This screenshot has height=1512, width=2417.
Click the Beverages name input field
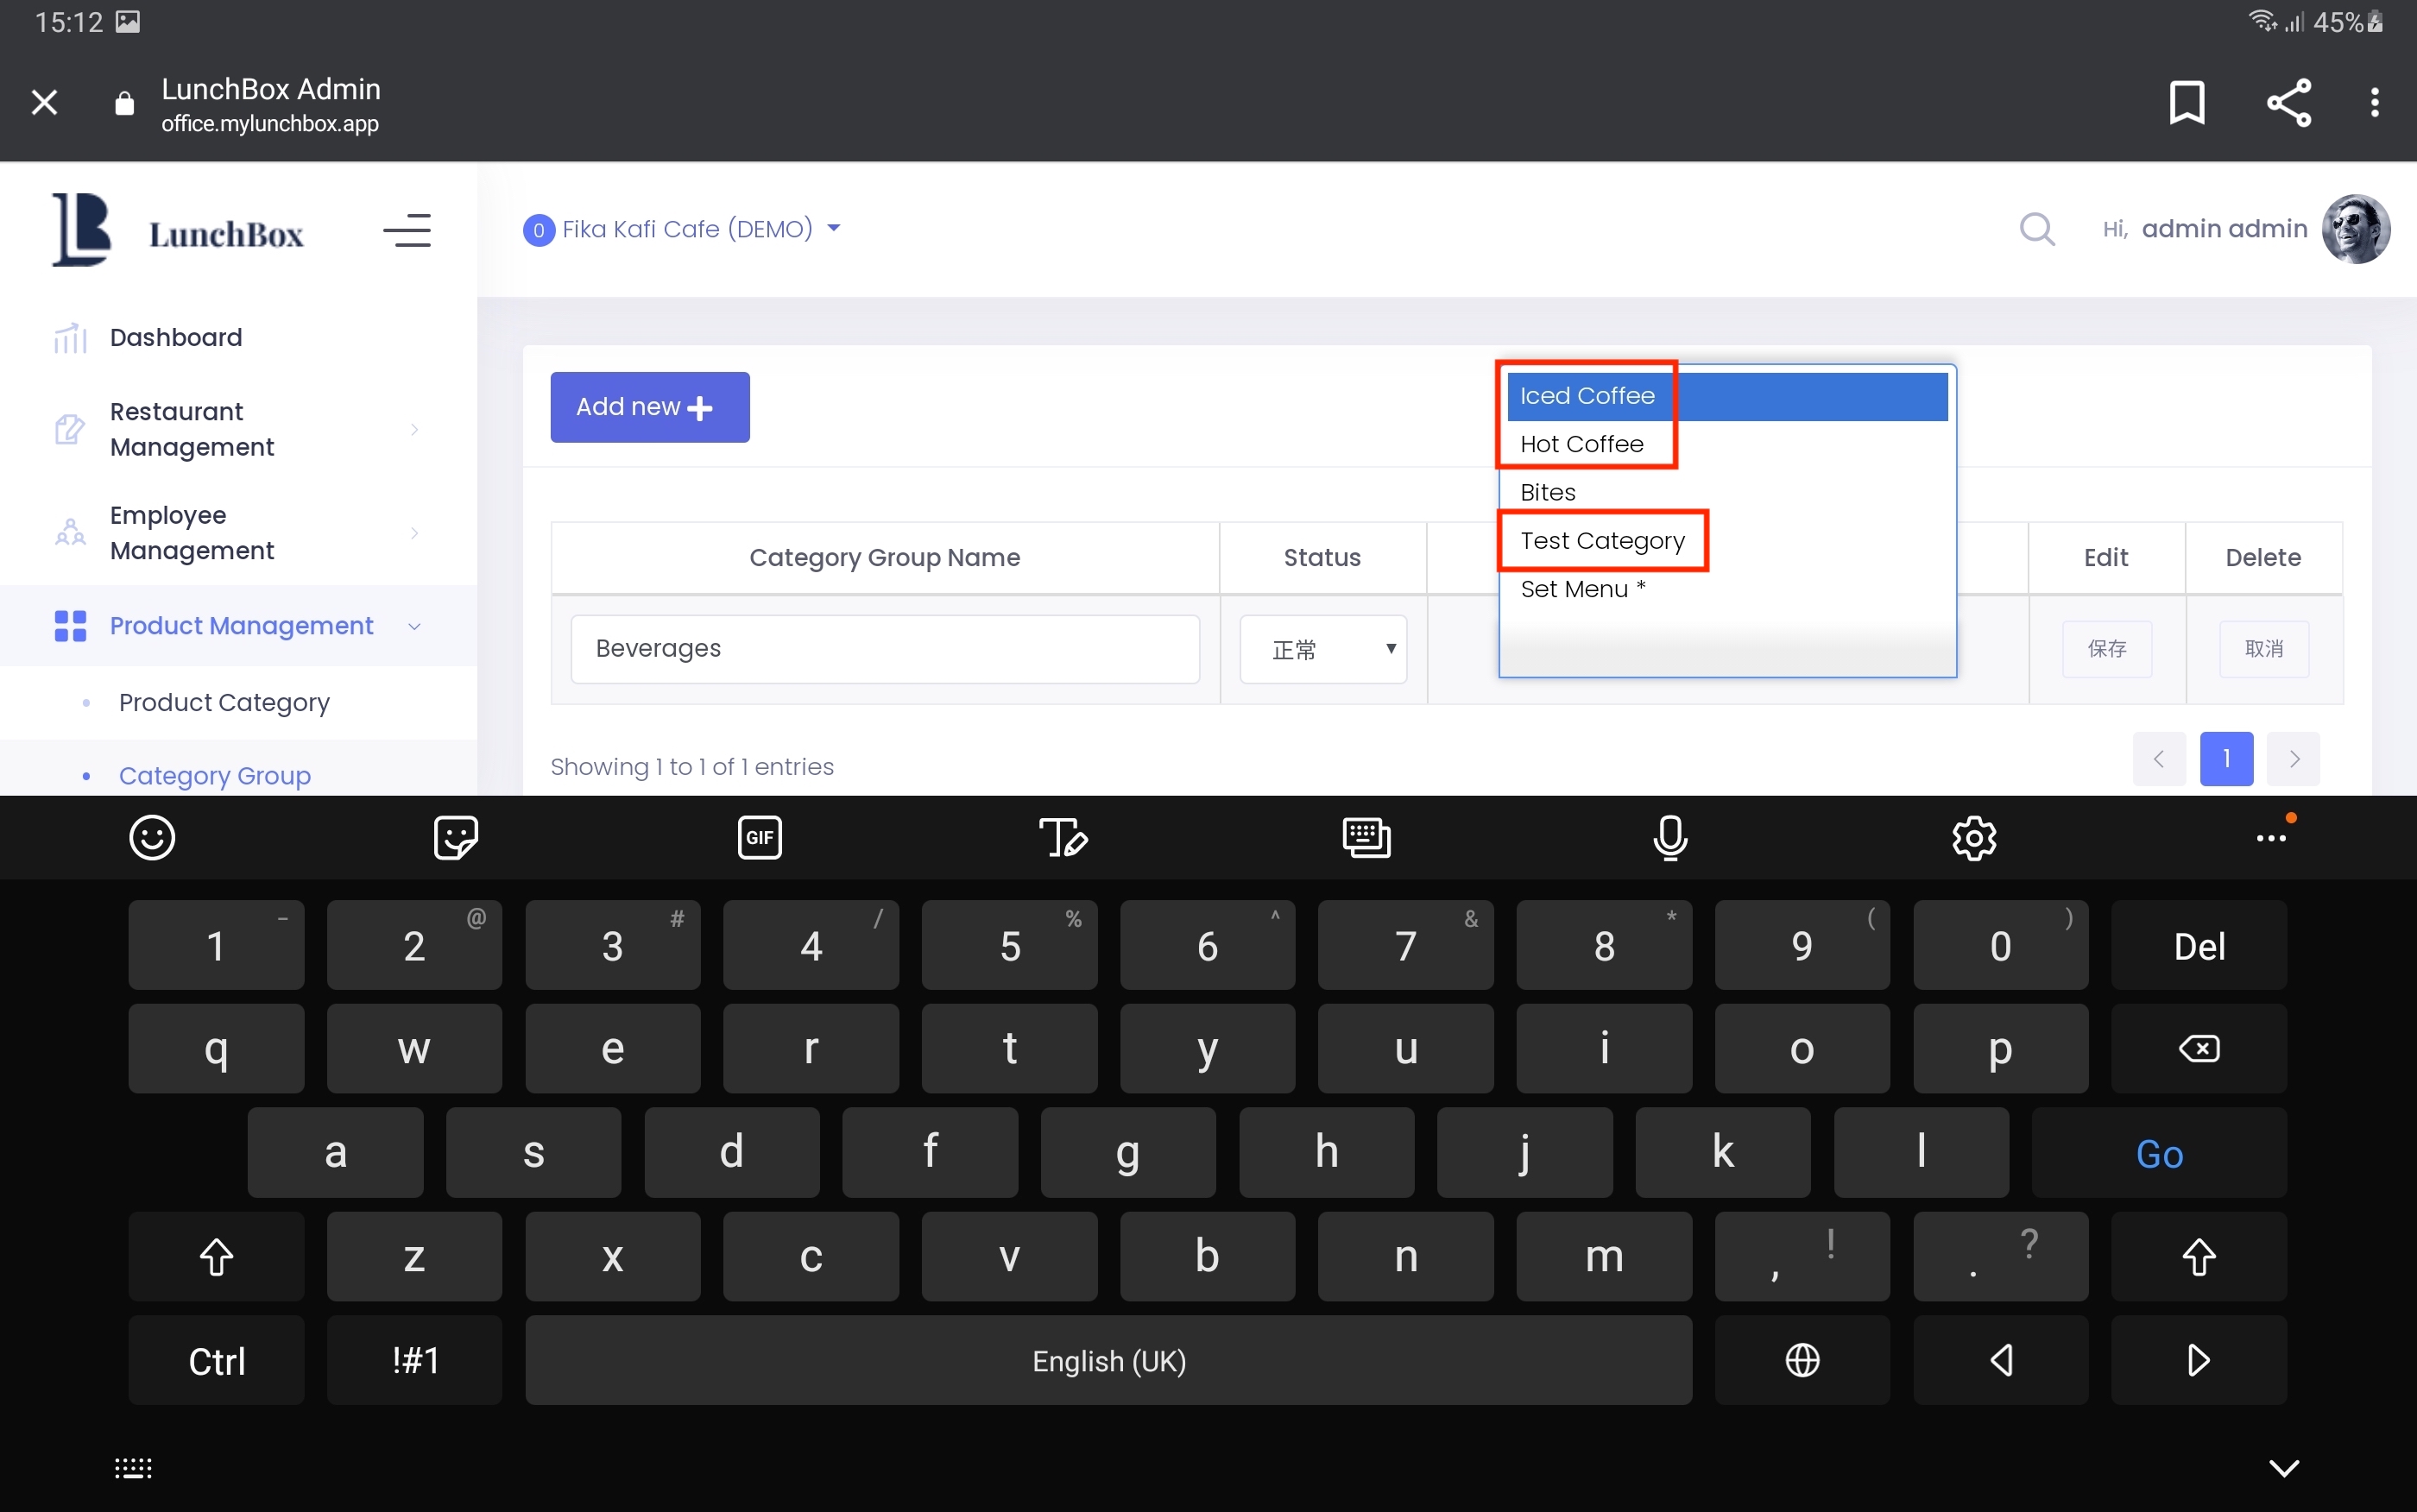(x=884, y=649)
